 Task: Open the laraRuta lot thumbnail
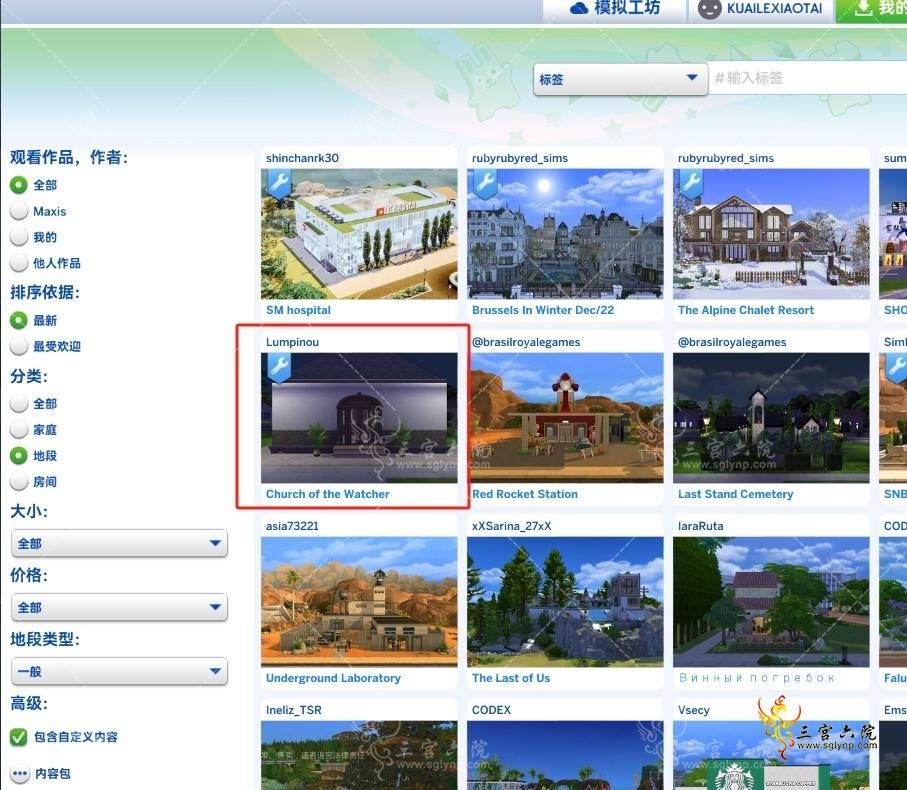coord(771,601)
